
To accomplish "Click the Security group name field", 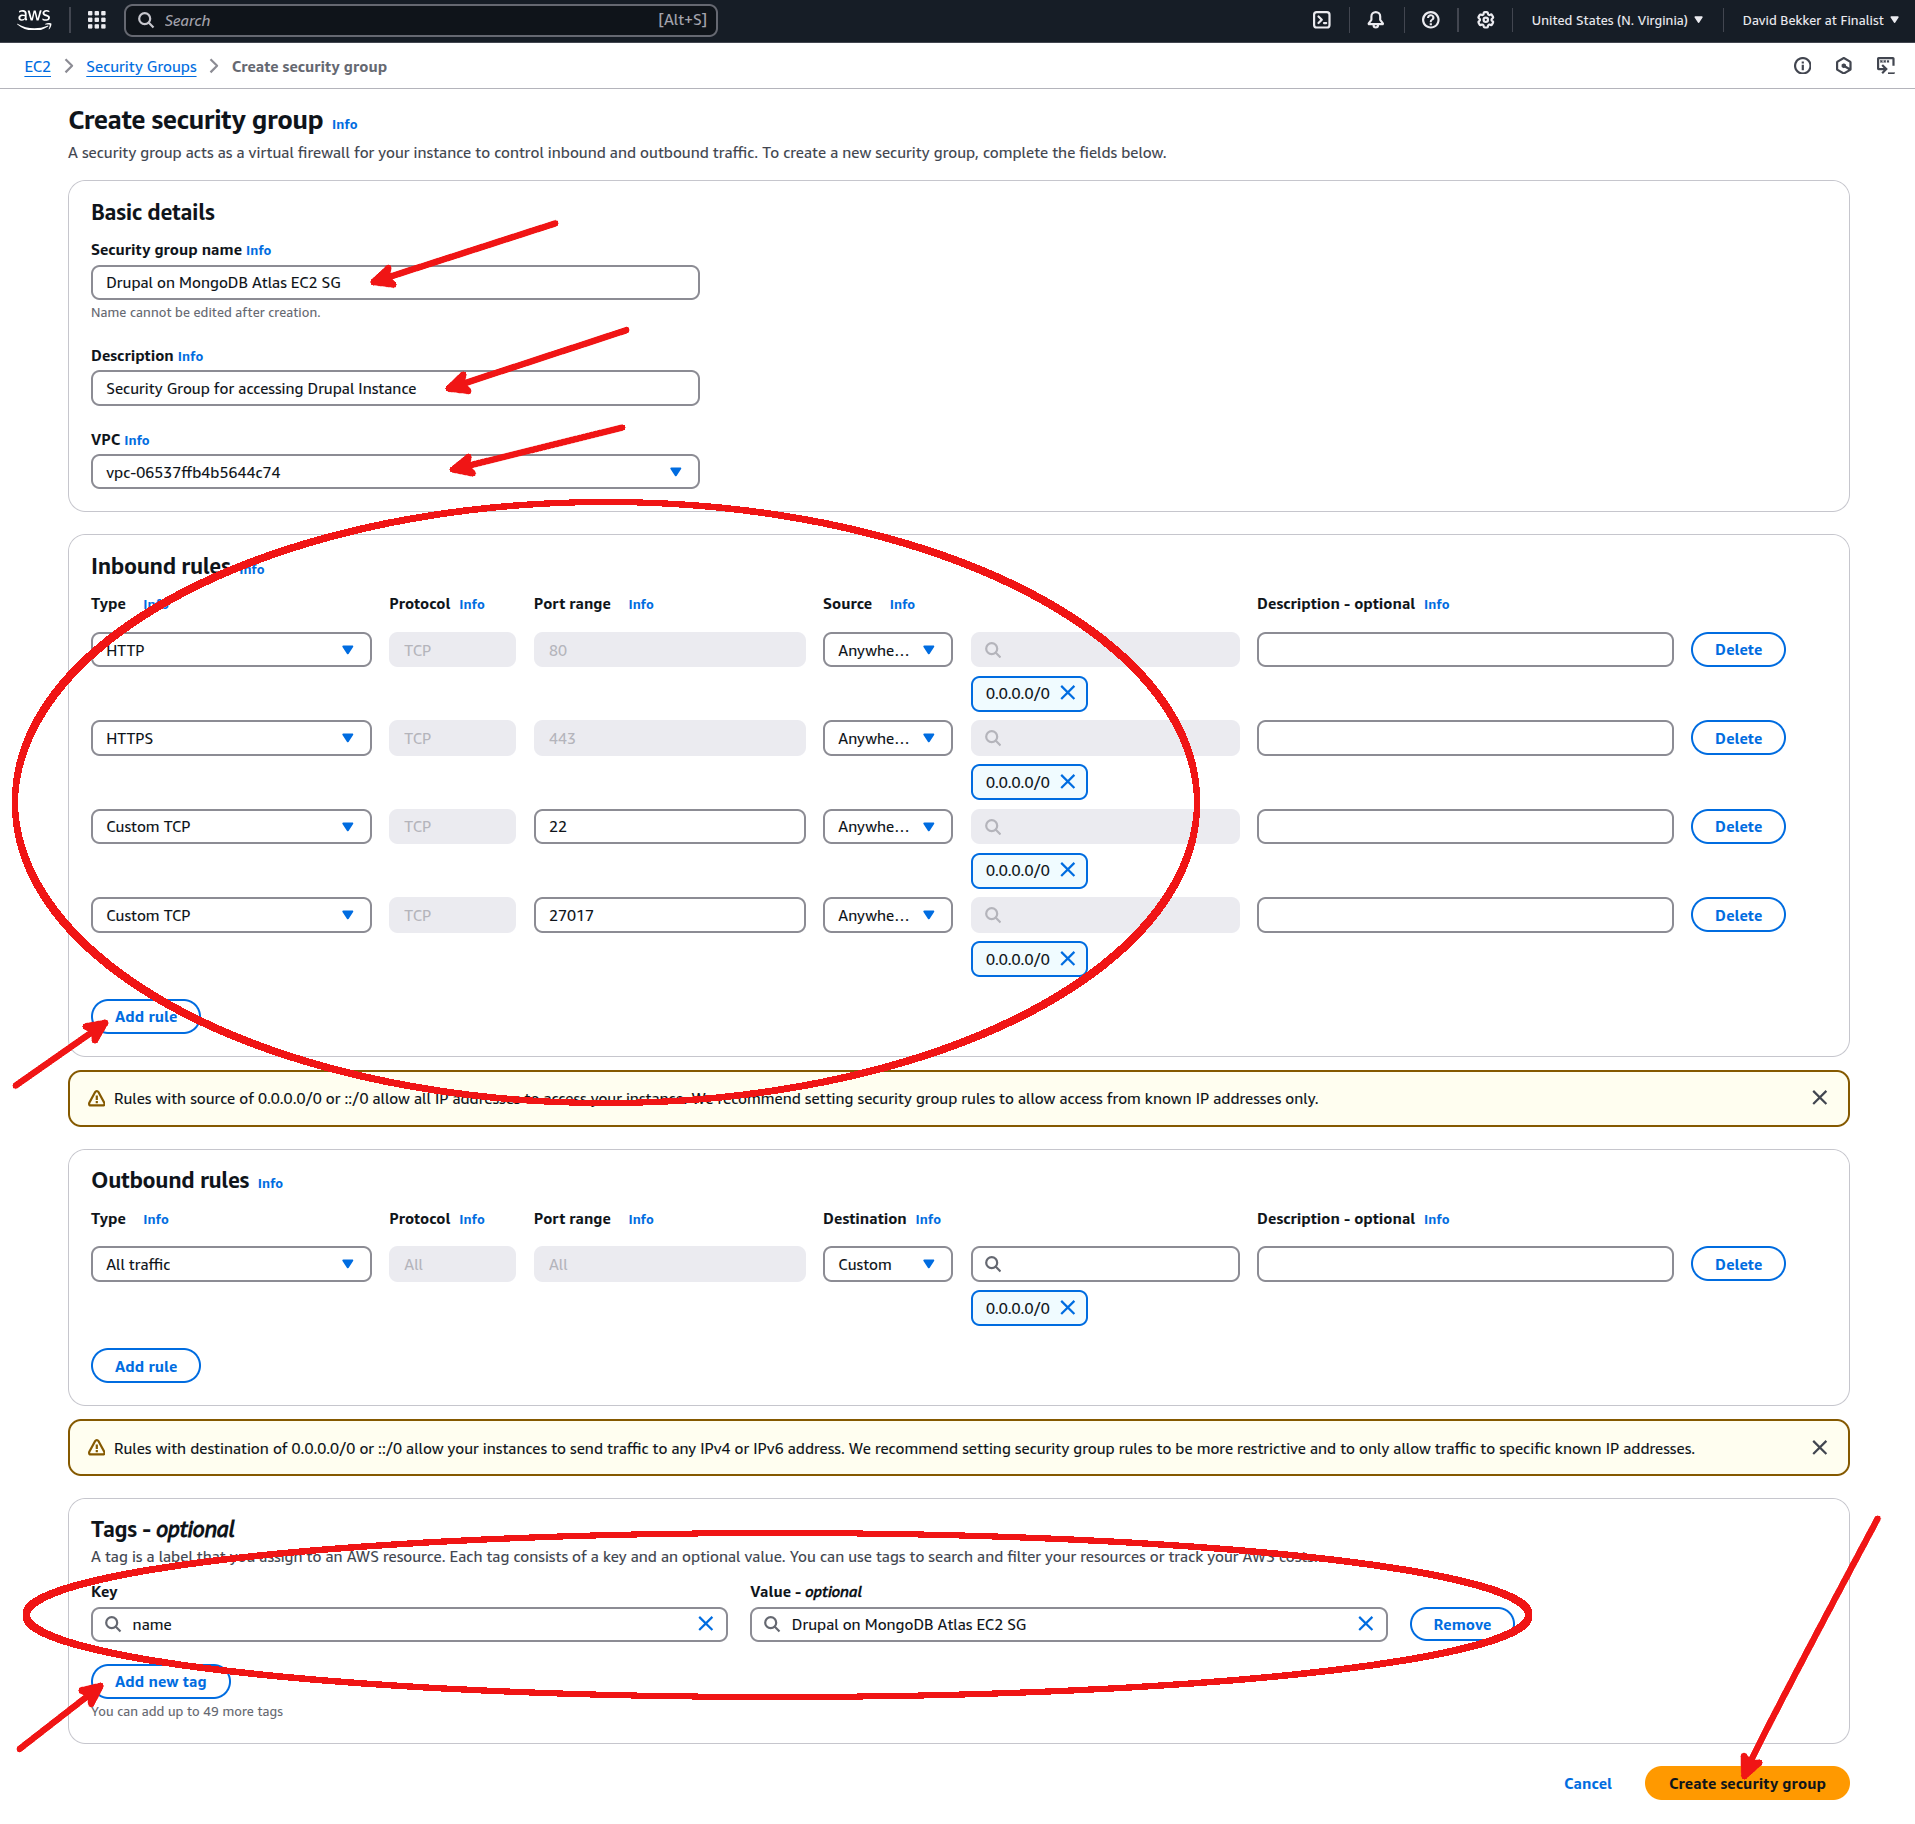I will [395, 283].
